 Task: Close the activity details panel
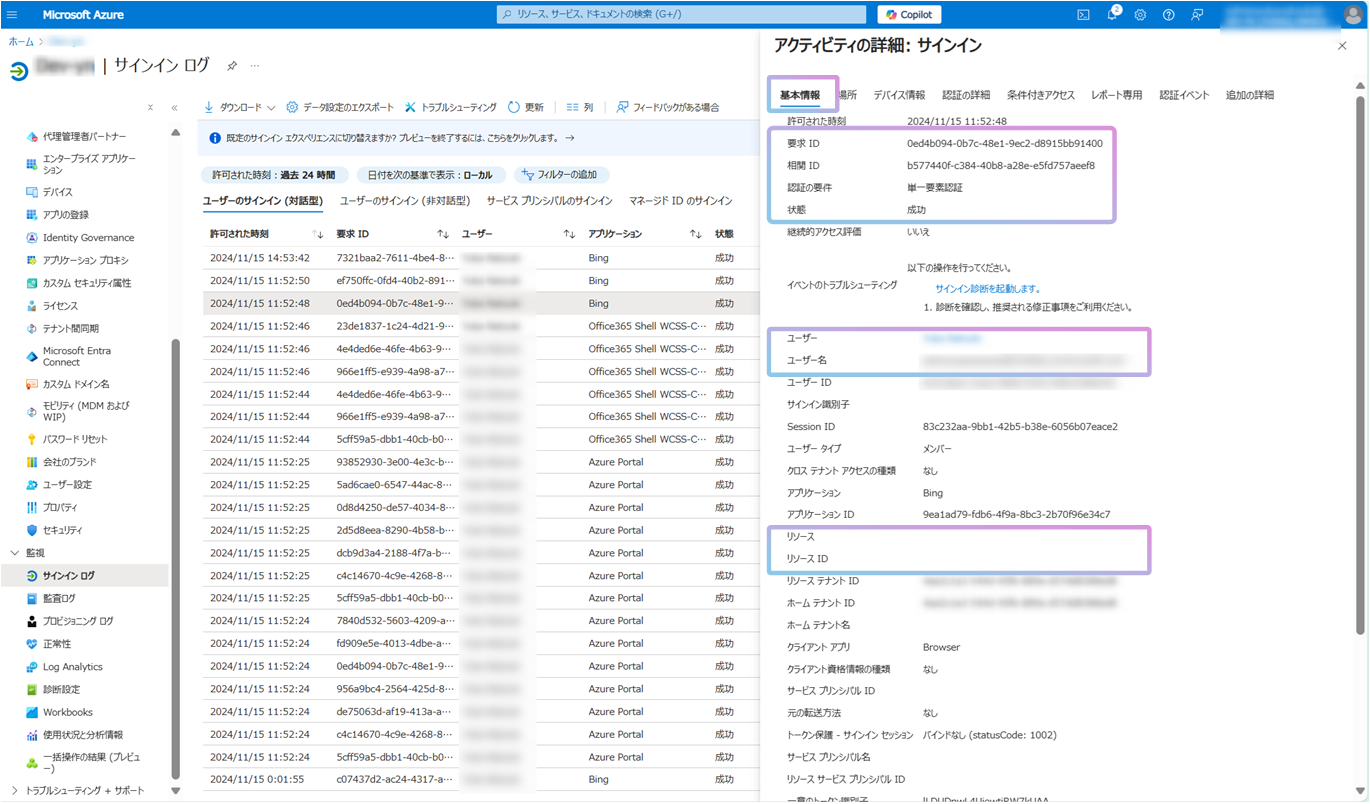(1342, 46)
